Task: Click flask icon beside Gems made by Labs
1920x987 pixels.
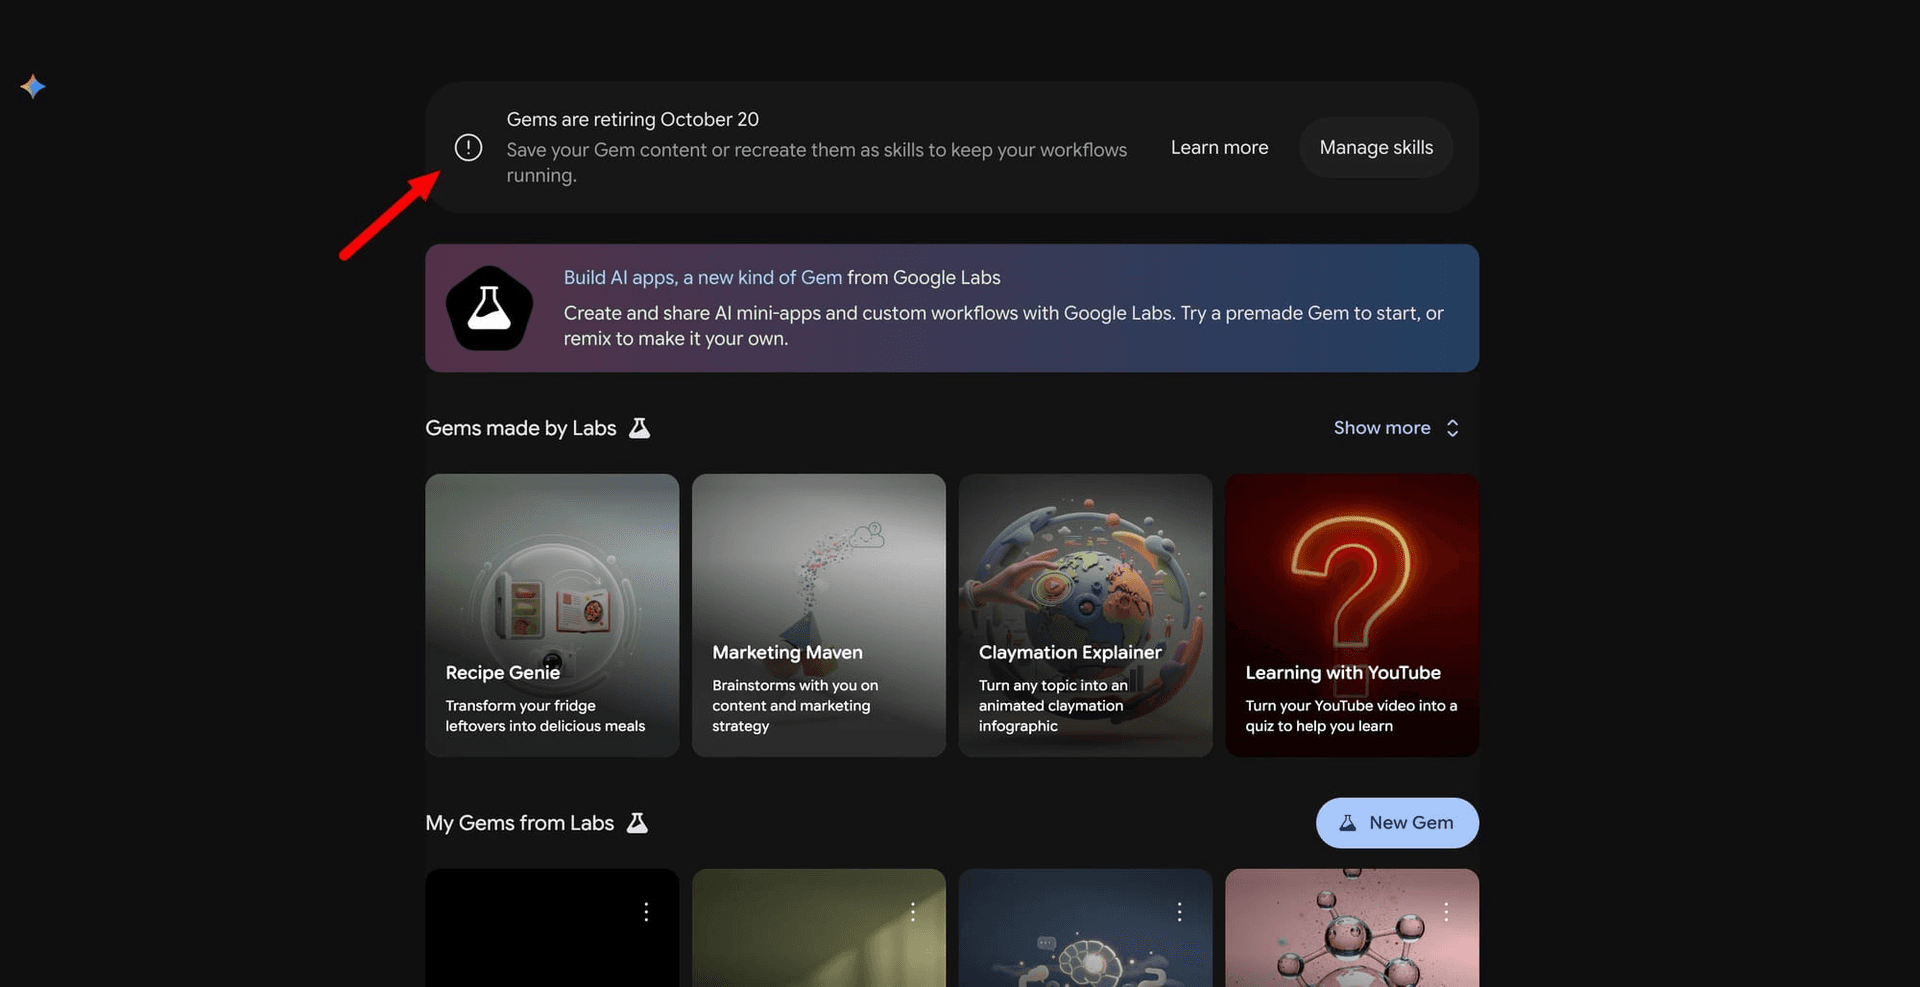Action: [x=639, y=428]
